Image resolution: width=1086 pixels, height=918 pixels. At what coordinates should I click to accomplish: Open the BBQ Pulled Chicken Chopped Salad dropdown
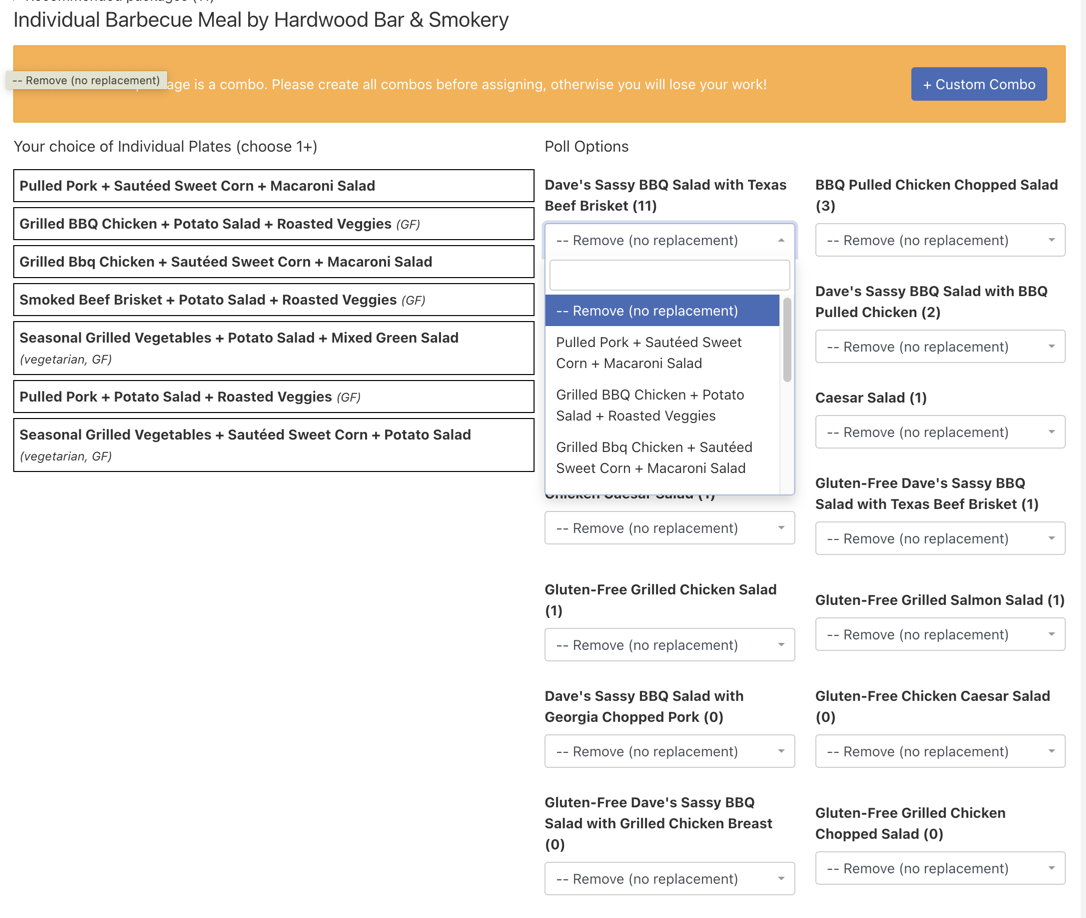click(x=938, y=240)
